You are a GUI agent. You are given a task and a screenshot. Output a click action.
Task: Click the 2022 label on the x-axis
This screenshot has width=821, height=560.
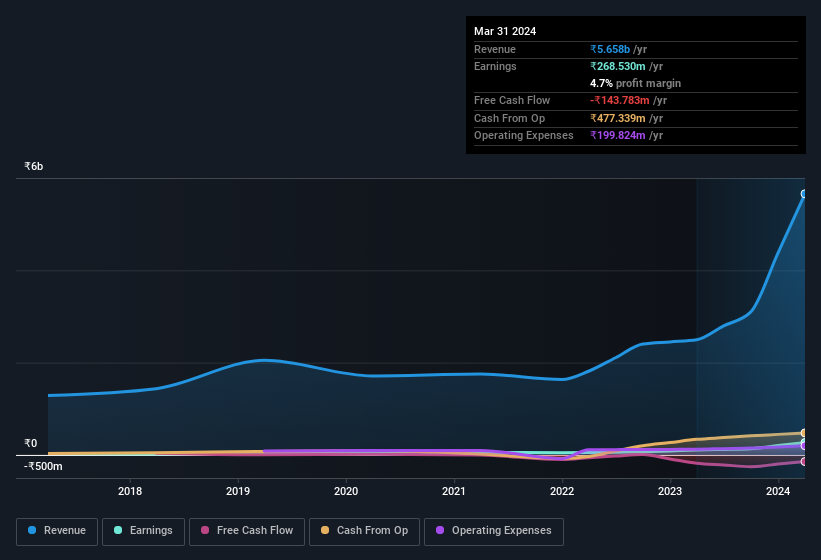(562, 491)
